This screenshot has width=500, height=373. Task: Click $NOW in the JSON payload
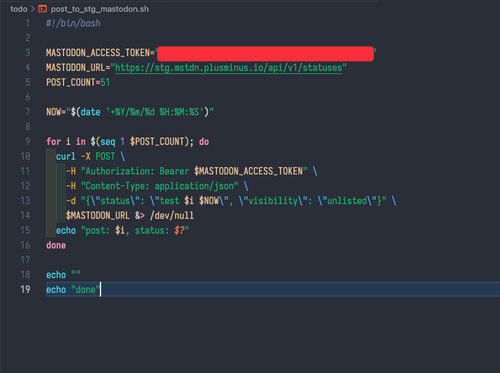pyautogui.click(x=209, y=200)
